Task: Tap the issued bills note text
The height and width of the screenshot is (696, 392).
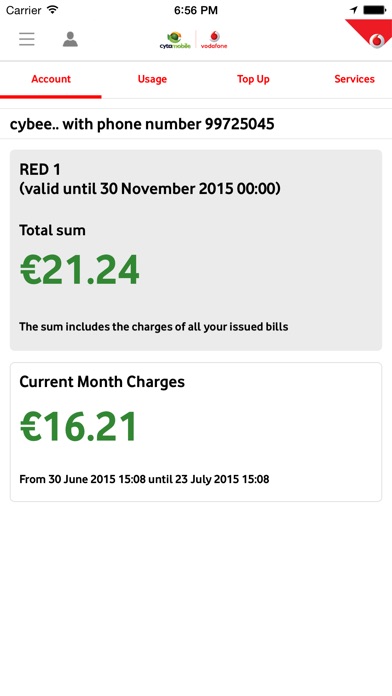Action: point(154,327)
